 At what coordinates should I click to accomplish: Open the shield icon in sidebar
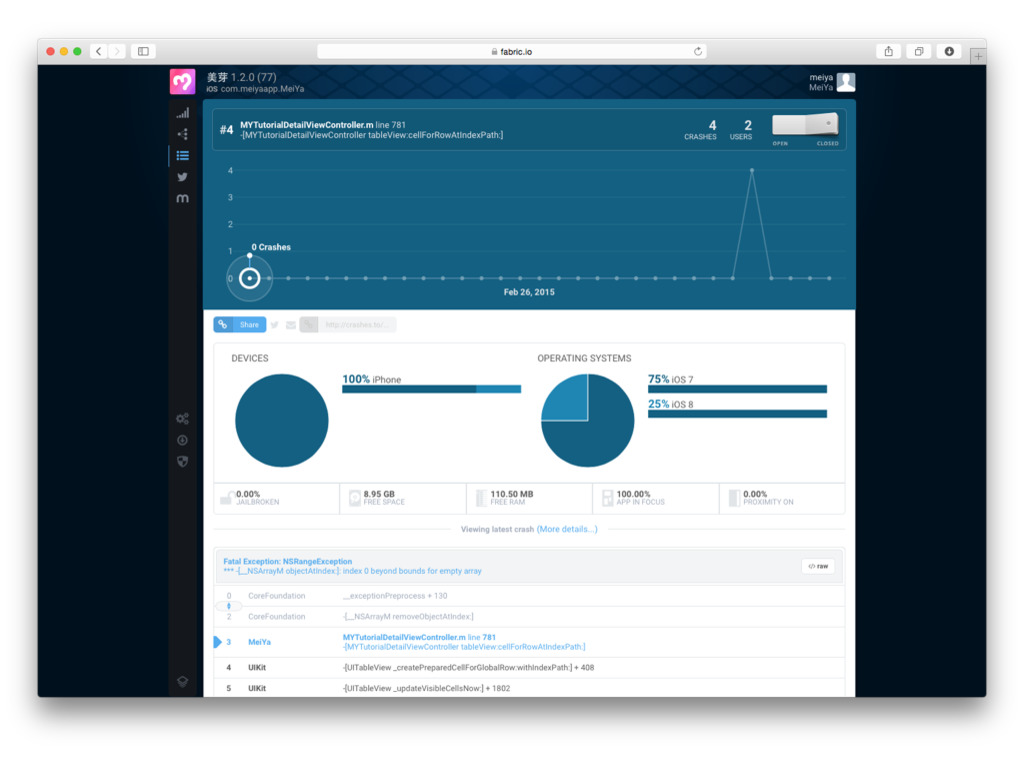pyautogui.click(x=182, y=461)
